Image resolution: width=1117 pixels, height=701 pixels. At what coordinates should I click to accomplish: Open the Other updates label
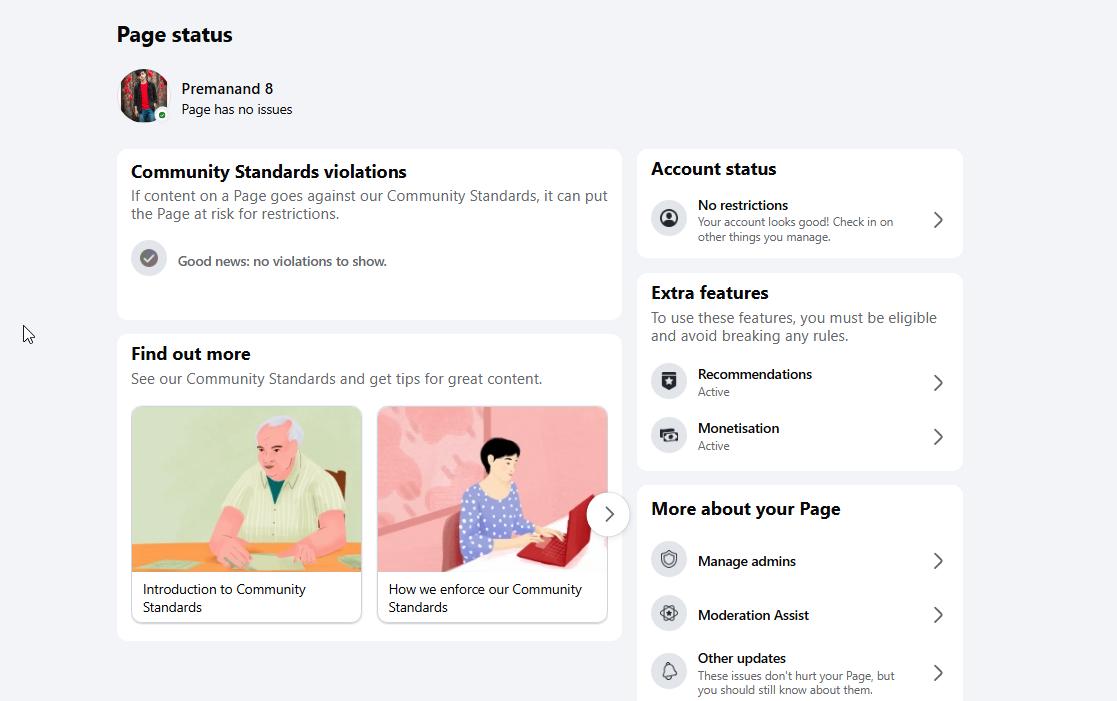click(742, 658)
